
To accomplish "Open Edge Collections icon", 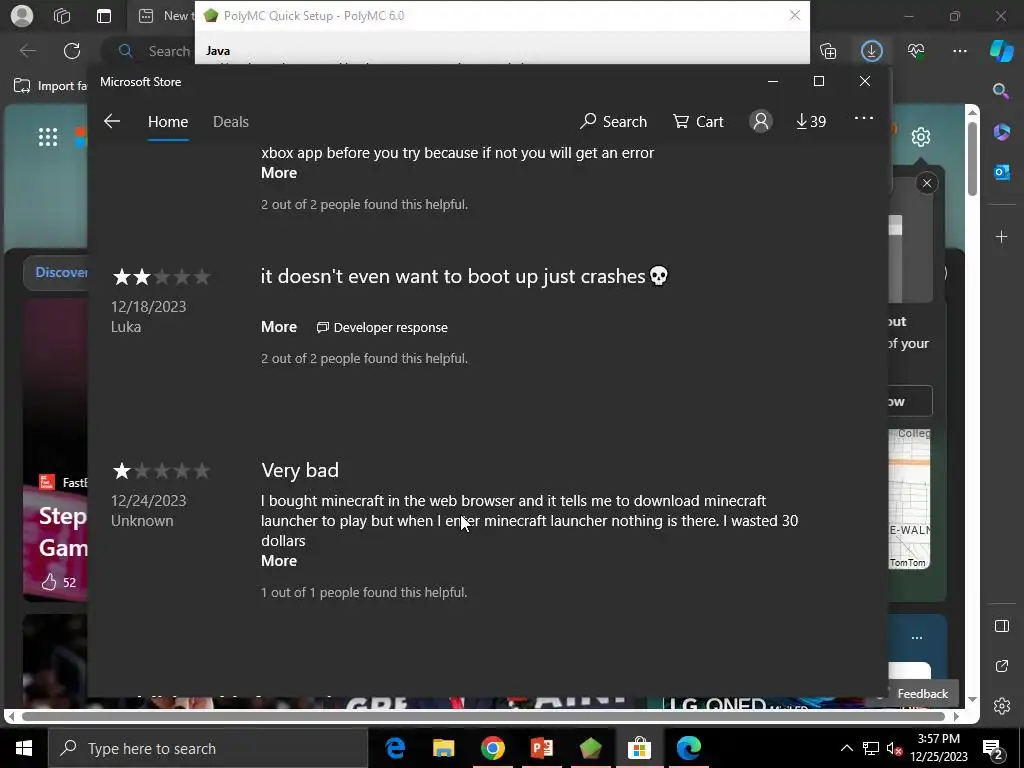I will pos(828,51).
